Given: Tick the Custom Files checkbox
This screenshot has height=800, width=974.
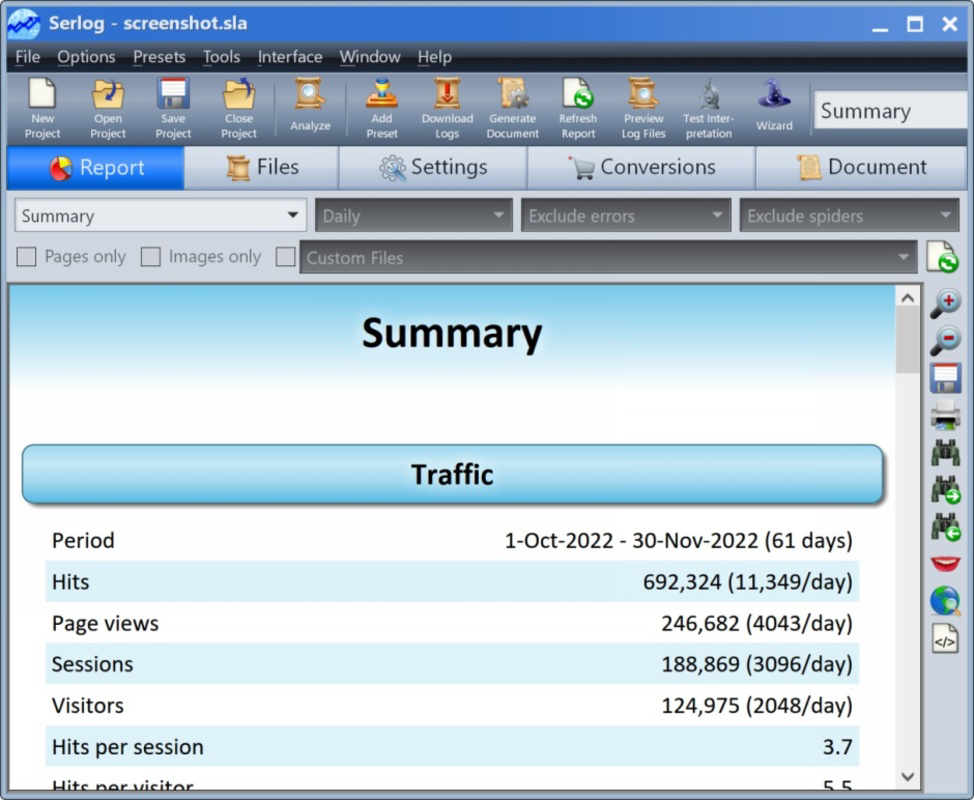Looking at the screenshot, I should pos(285,257).
